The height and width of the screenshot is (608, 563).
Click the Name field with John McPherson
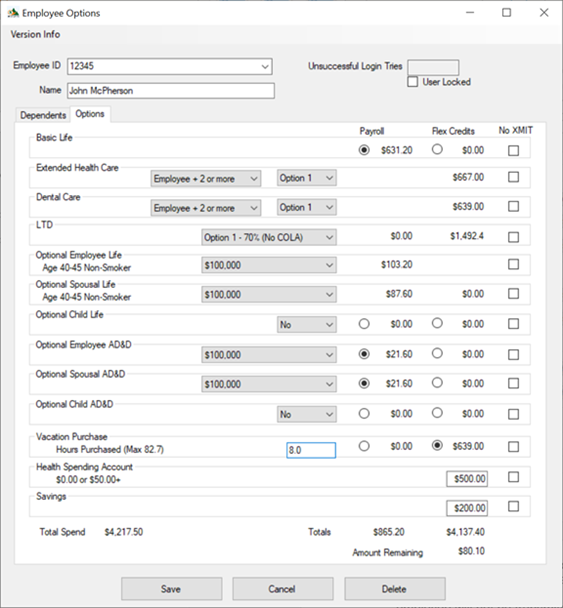[171, 91]
